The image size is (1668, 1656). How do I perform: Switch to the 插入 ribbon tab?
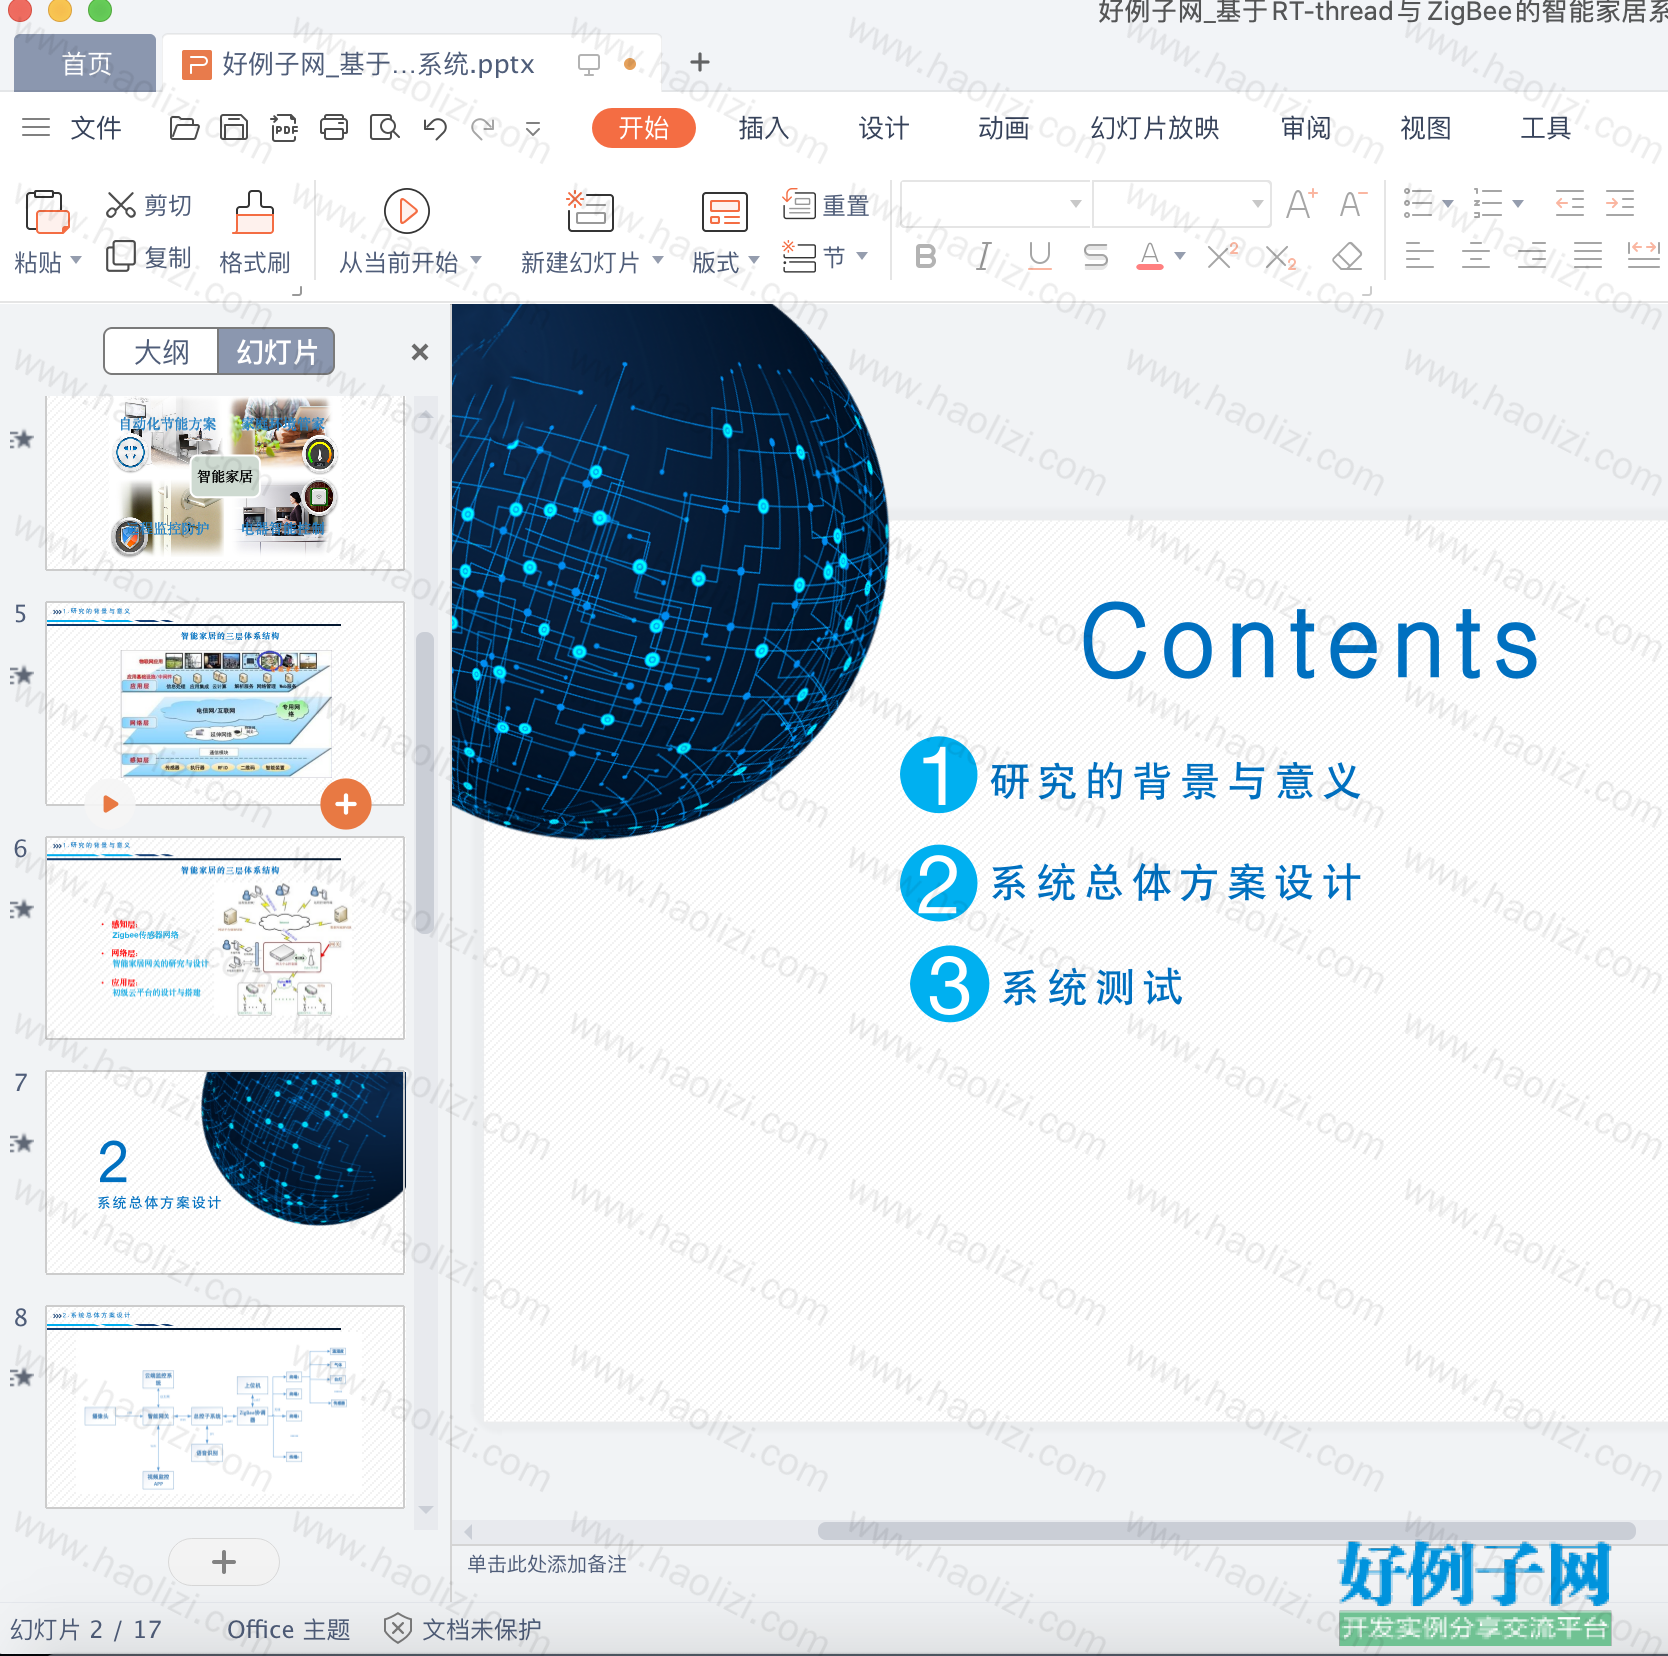click(x=764, y=128)
